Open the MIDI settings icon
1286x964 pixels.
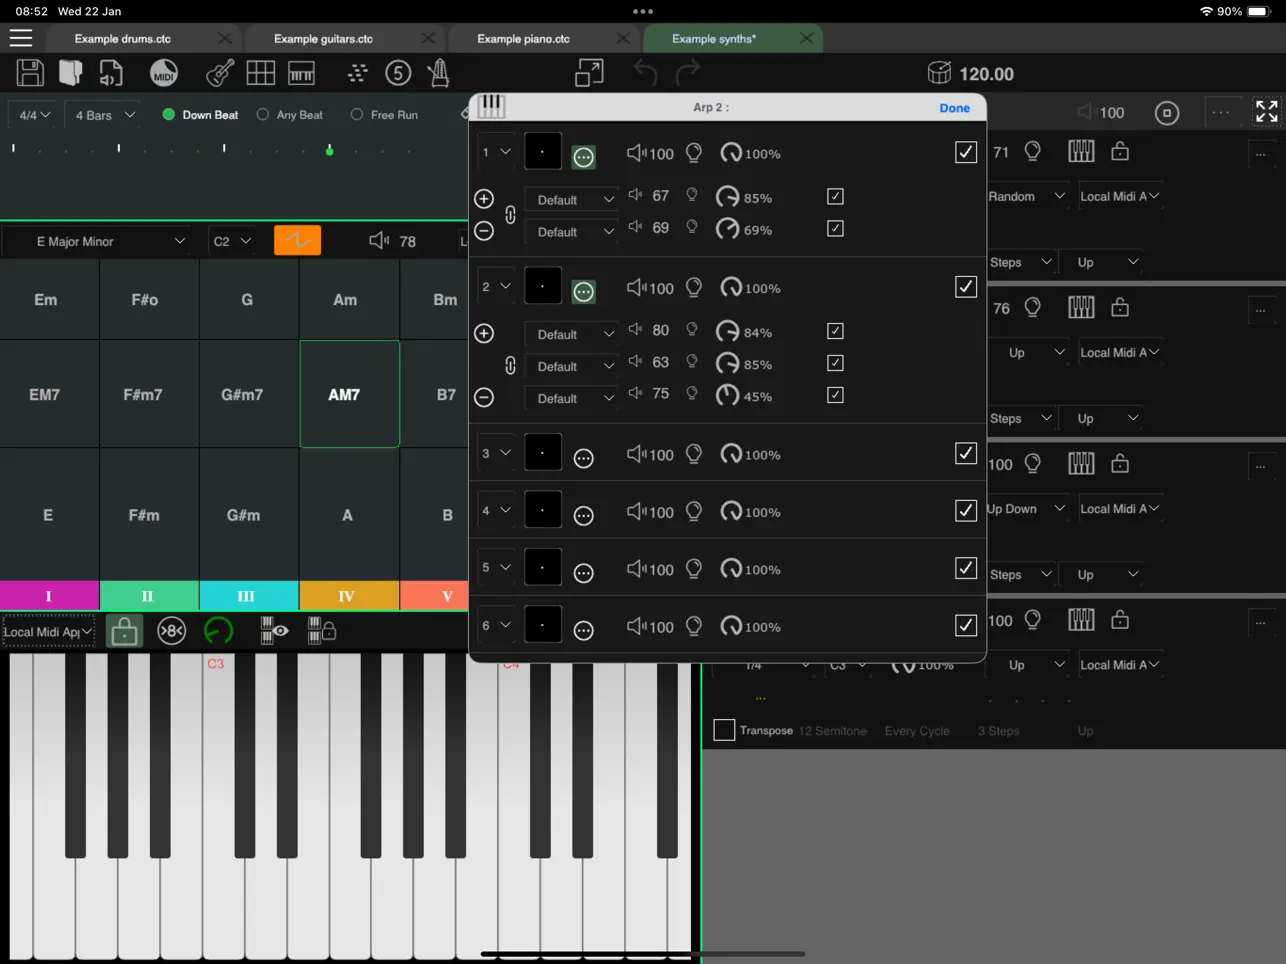coord(164,73)
